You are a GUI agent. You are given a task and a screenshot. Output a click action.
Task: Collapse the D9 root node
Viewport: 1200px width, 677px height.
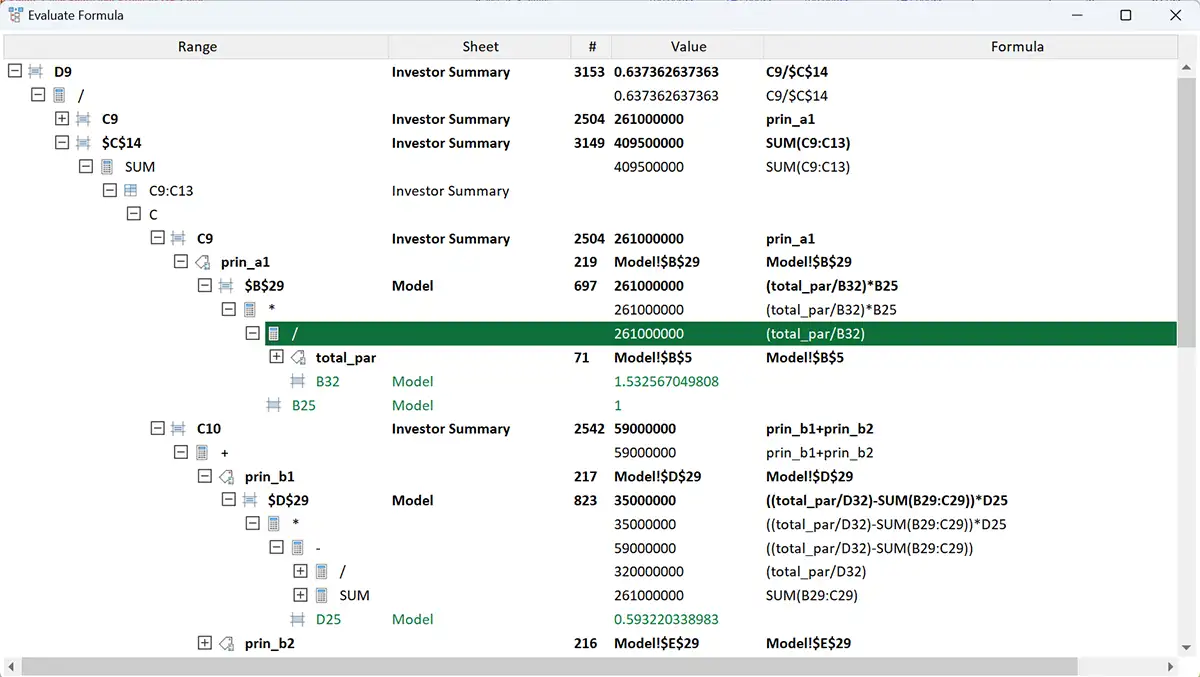tap(14, 71)
